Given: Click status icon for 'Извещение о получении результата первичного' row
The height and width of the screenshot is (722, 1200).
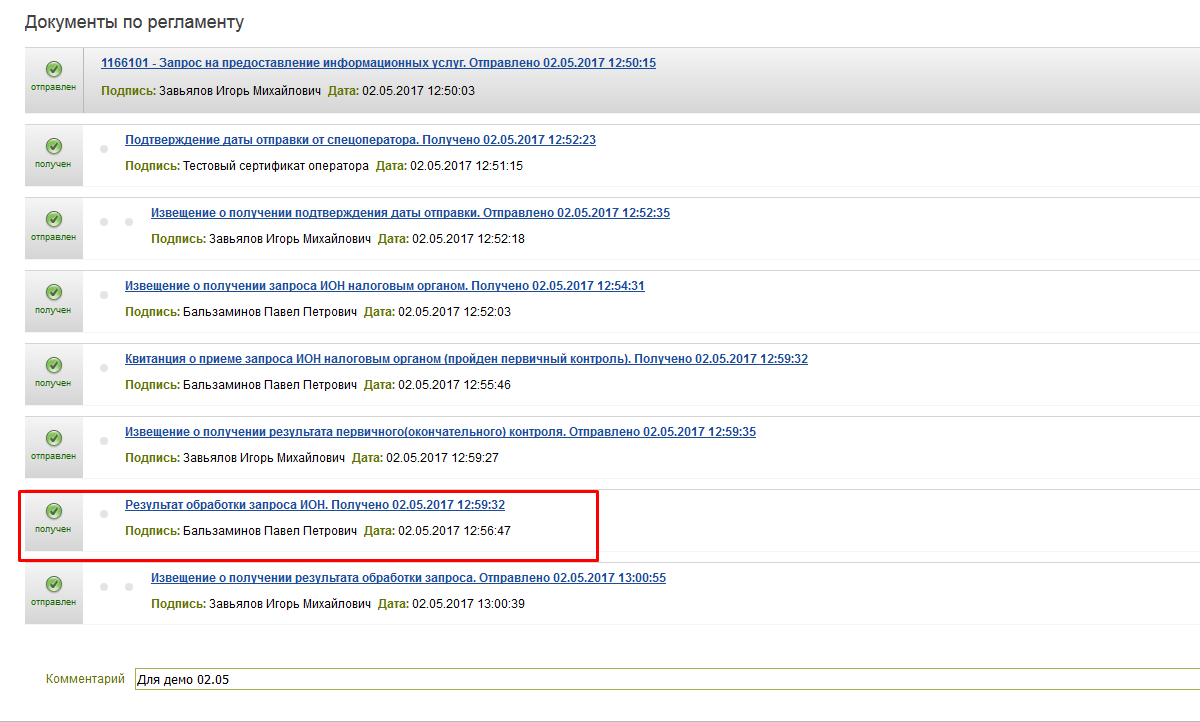Looking at the screenshot, I should pyautogui.click(x=54, y=438).
